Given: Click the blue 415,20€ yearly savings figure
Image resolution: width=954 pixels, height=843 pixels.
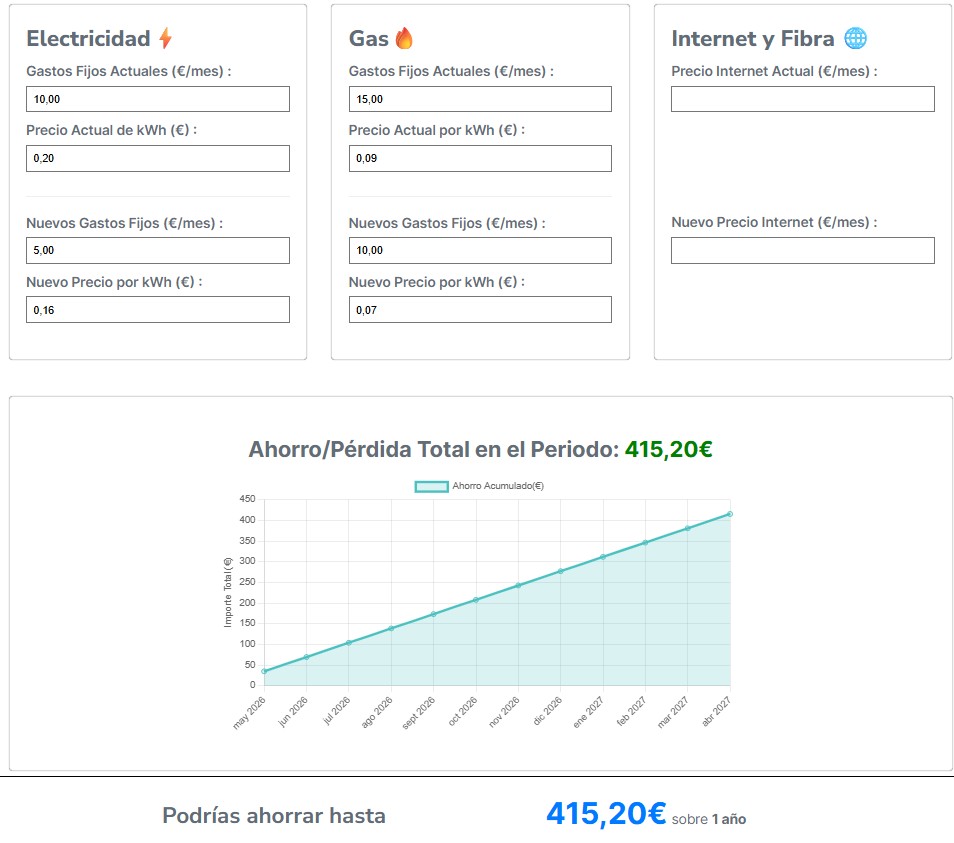Looking at the screenshot, I should click(606, 814).
